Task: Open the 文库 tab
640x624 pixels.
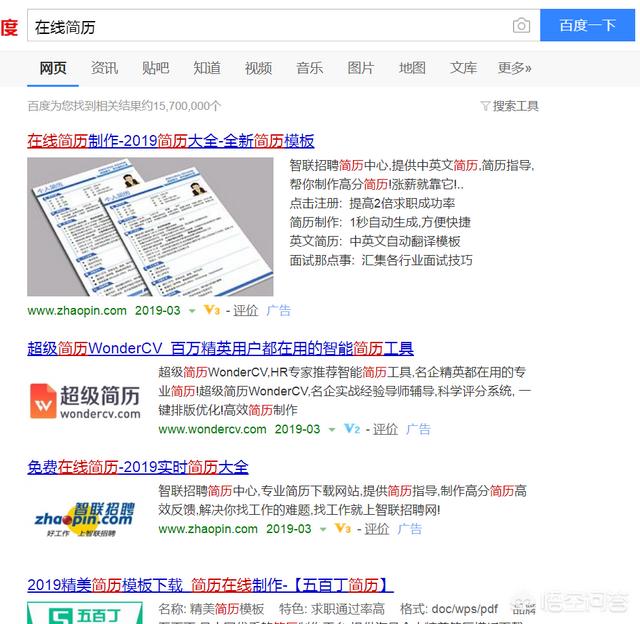Action: 464,68
